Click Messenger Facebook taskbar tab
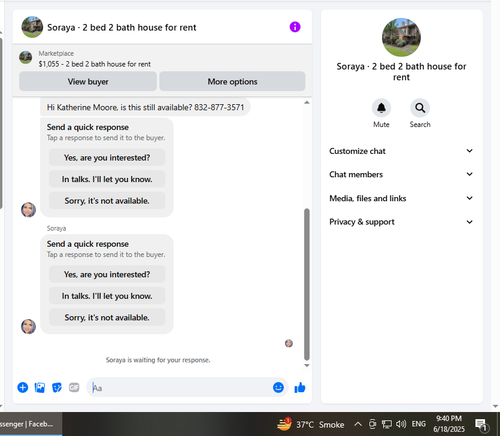500x436 pixels. [31, 424]
